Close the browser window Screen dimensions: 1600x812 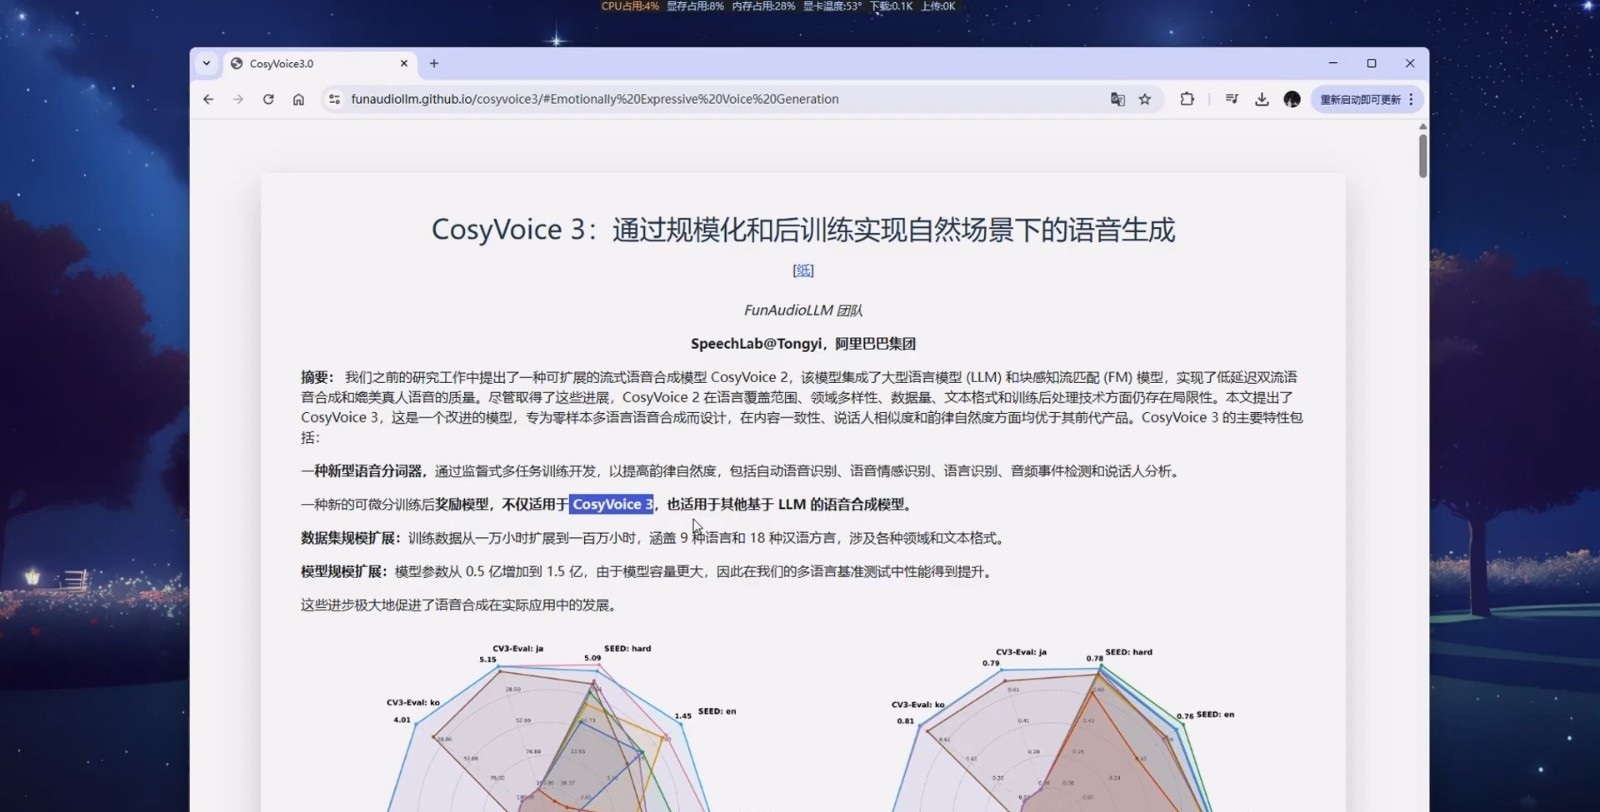click(1410, 63)
